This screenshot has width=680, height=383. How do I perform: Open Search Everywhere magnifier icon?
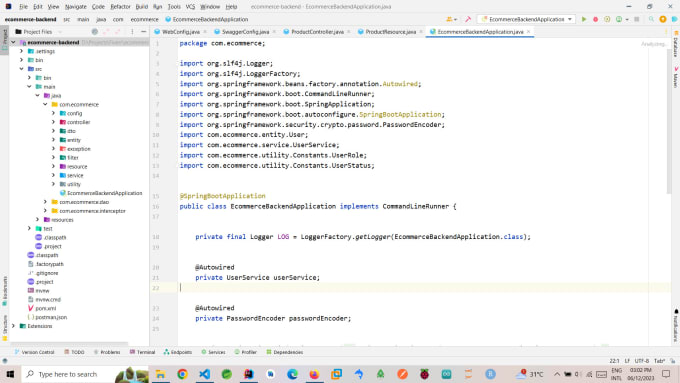coord(651,19)
